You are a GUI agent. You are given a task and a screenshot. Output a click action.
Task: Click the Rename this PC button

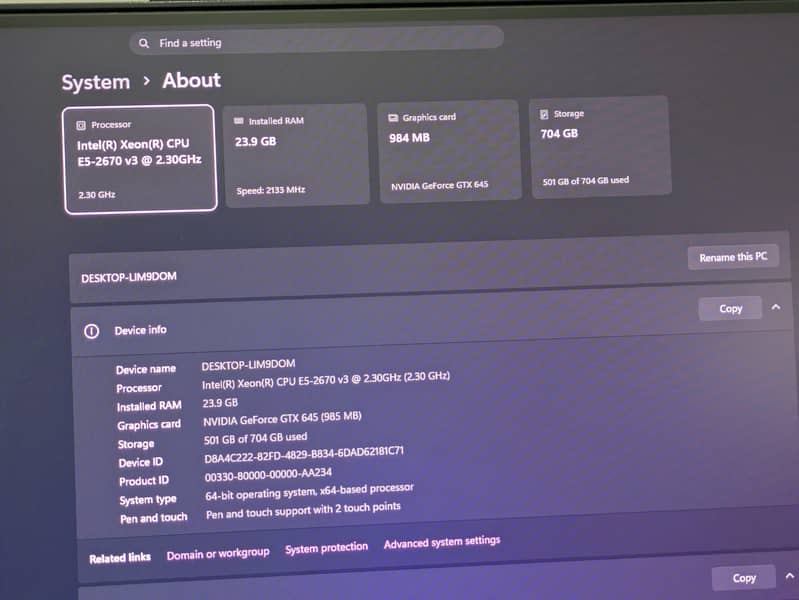[x=733, y=257]
